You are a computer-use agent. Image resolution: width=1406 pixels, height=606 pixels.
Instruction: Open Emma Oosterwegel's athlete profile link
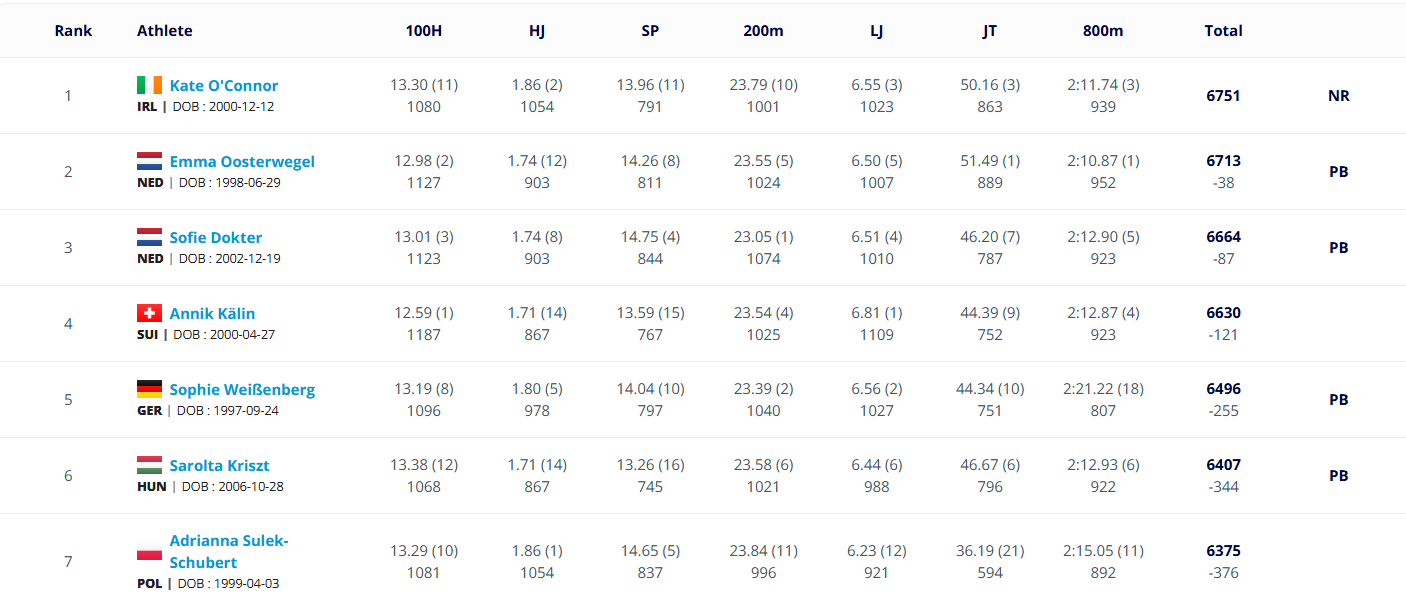click(242, 162)
